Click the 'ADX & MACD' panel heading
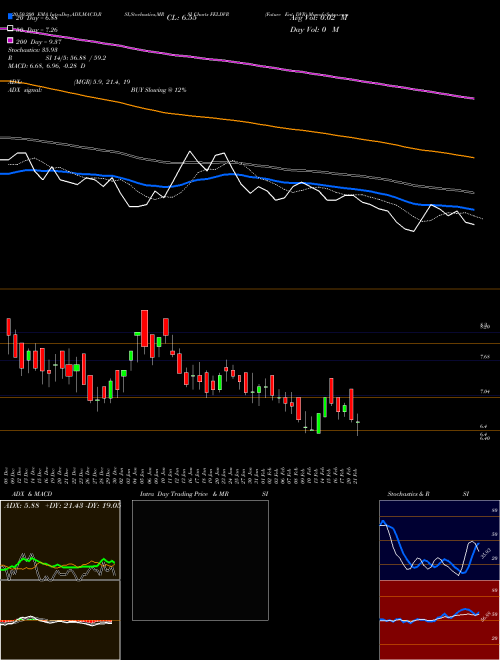 tap(32, 494)
